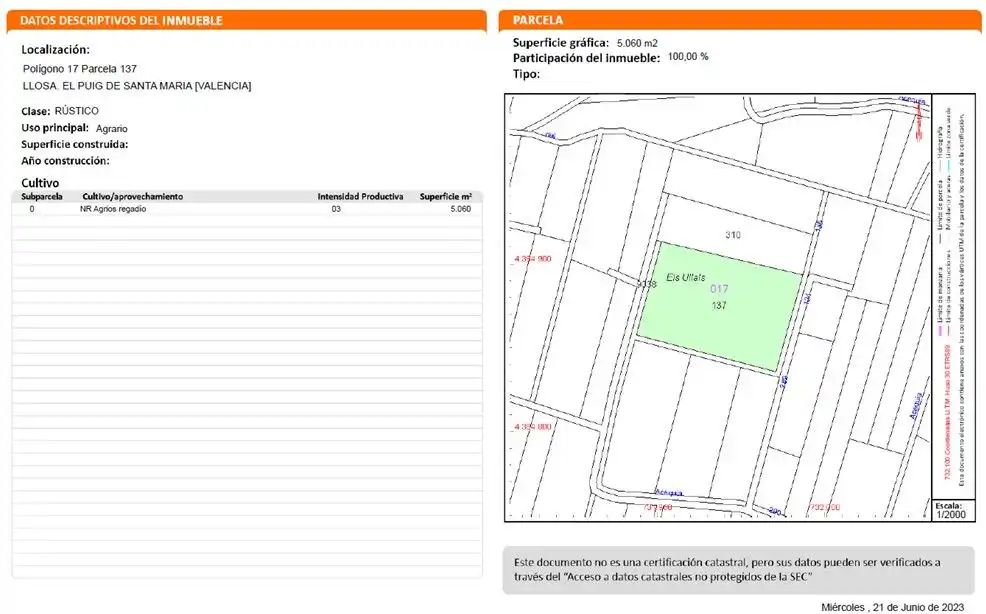Click the Clase RÚSTICO value
This screenshot has height=614, width=986.
(x=77, y=111)
